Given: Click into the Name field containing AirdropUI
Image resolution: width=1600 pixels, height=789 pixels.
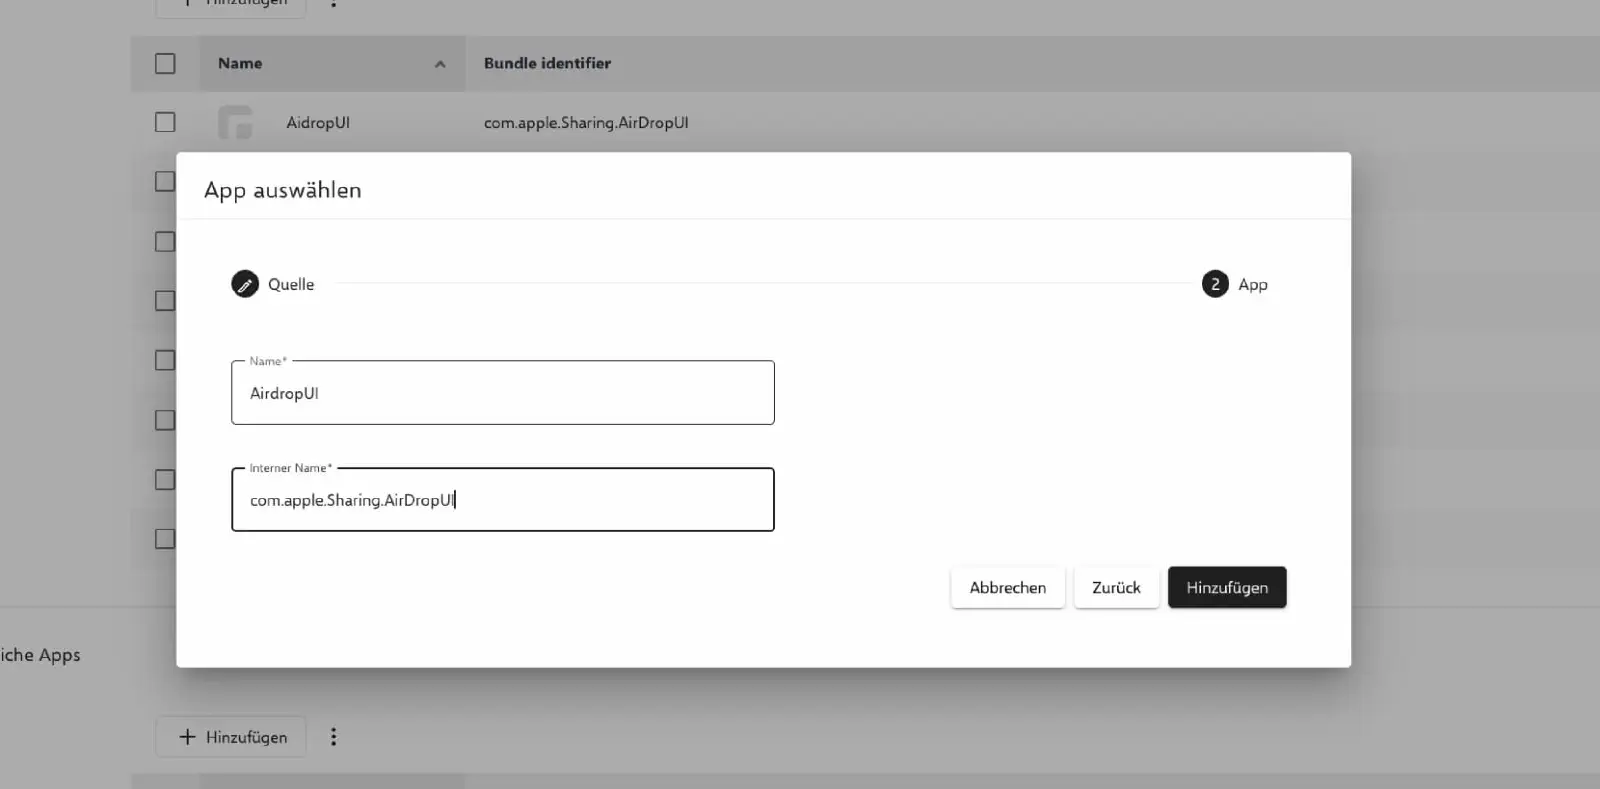Looking at the screenshot, I should [x=503, y=393].
